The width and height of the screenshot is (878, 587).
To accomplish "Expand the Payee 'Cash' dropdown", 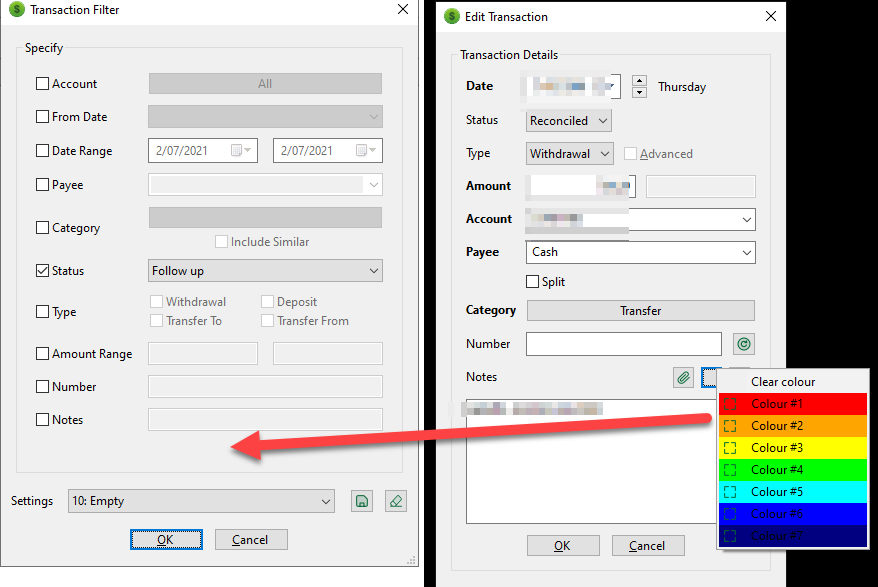I will tap(746, 253).
